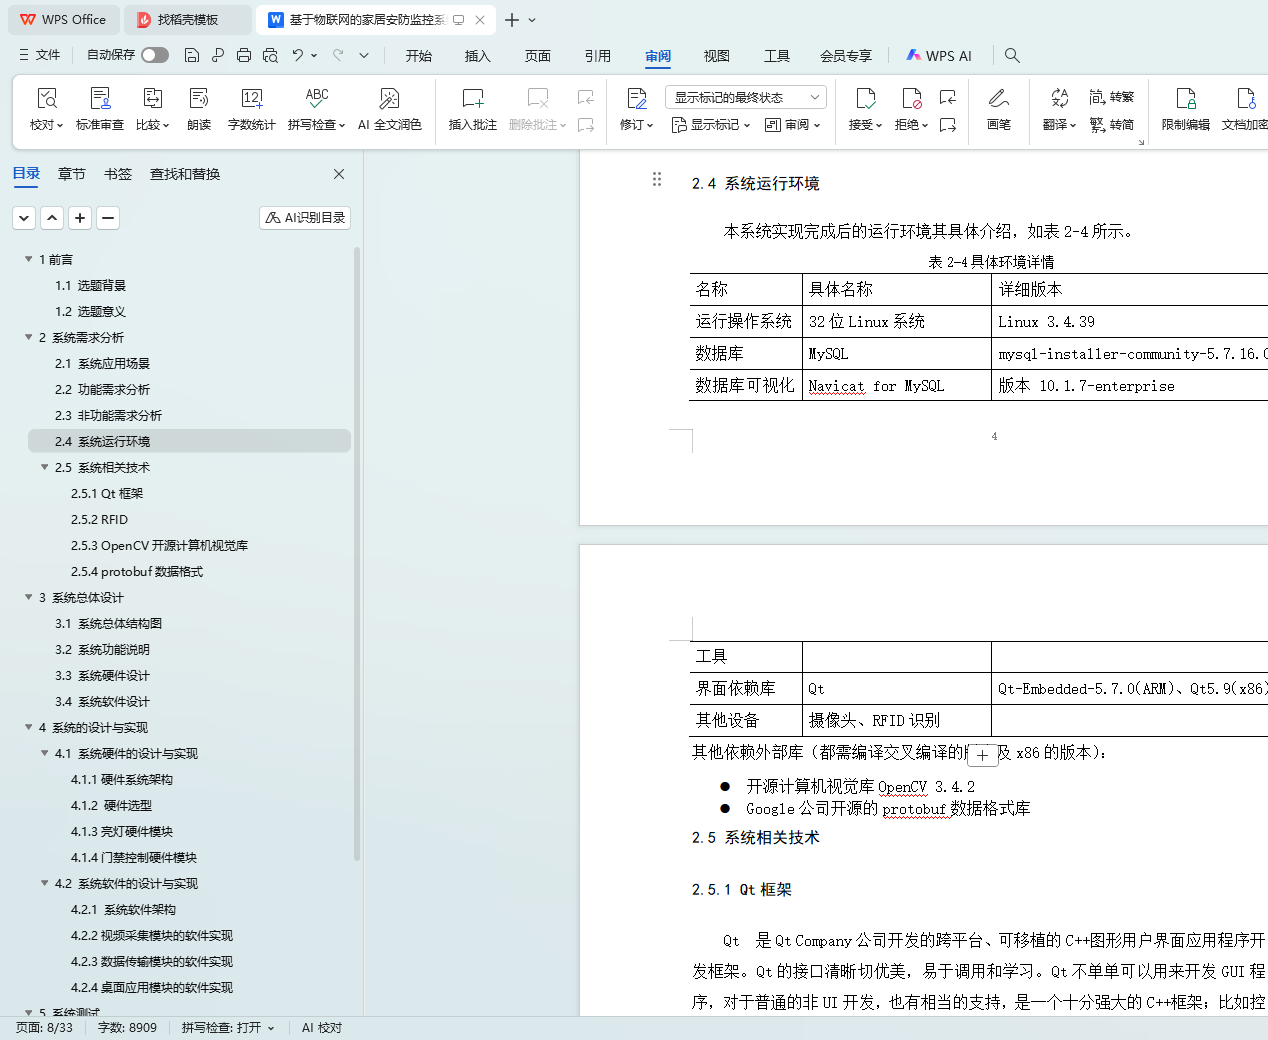Click the print icon in quick toolbar
Screen dimensions: 1268x1040
[x=244, y=56]
